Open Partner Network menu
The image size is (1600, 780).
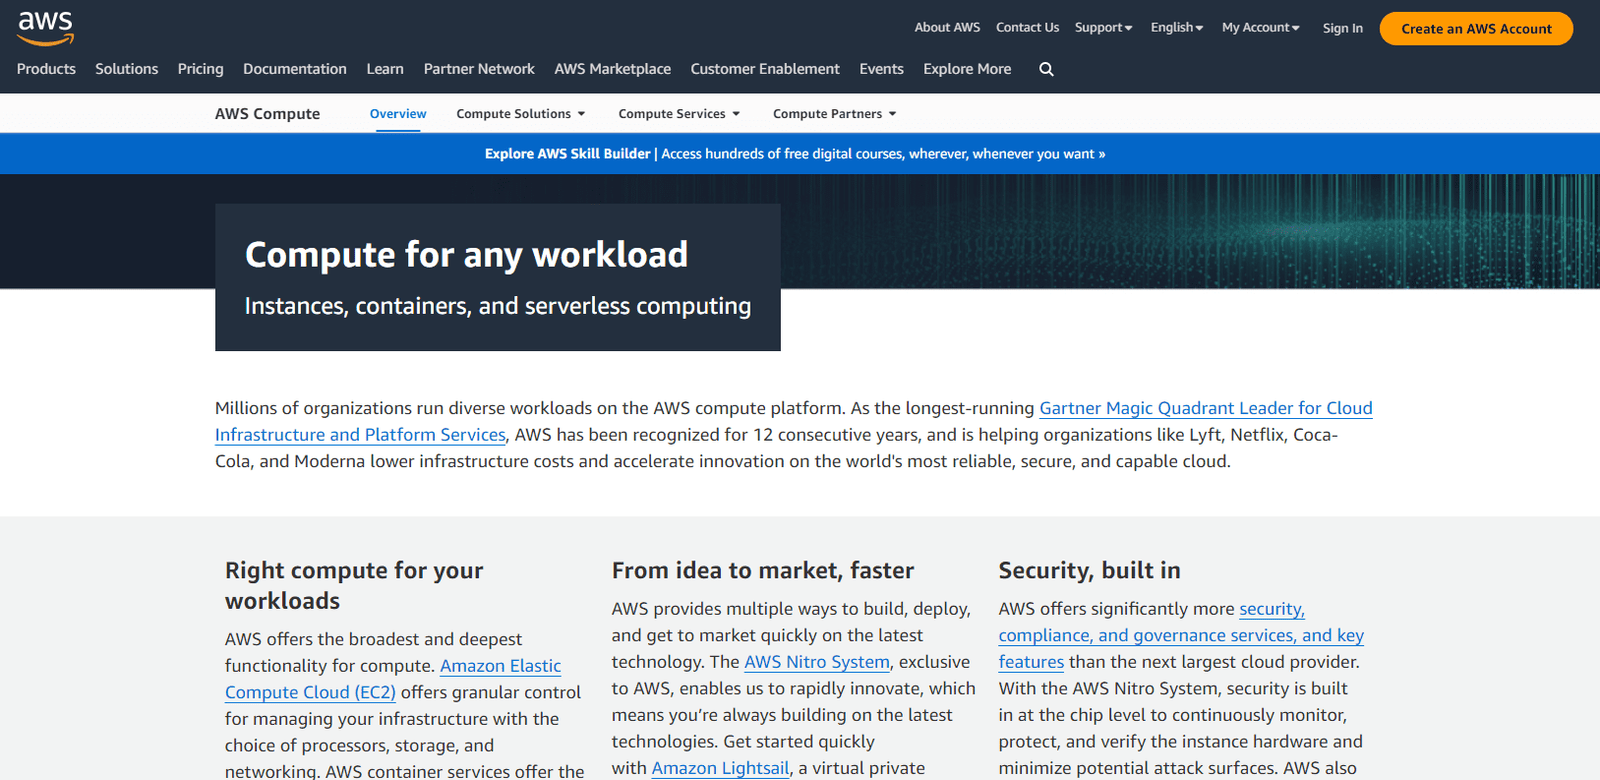click(479, 69)
